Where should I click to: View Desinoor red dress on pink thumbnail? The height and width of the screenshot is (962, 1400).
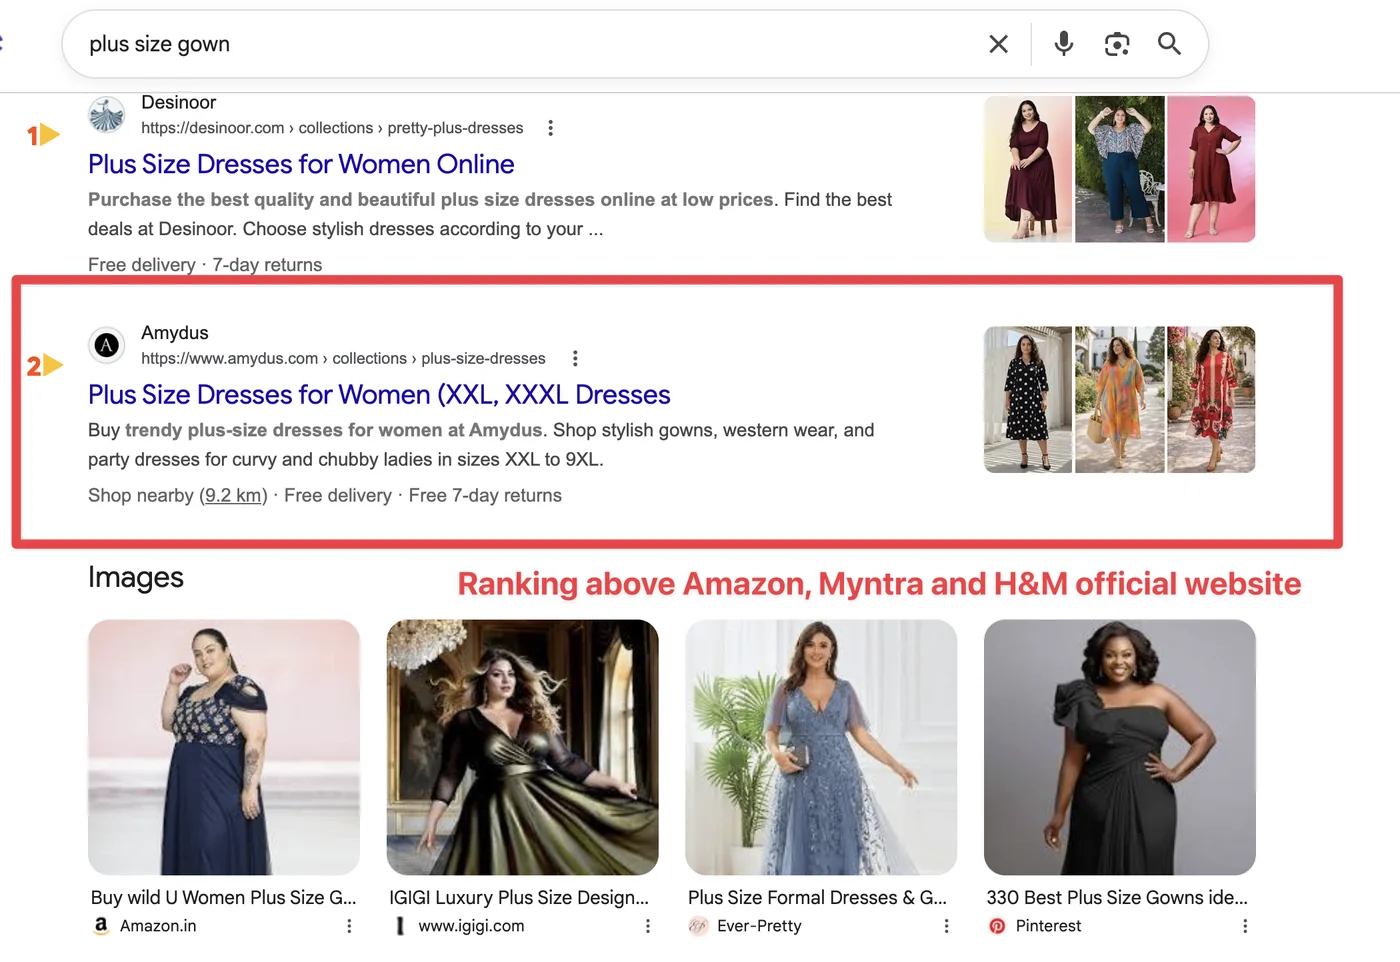1211,169
